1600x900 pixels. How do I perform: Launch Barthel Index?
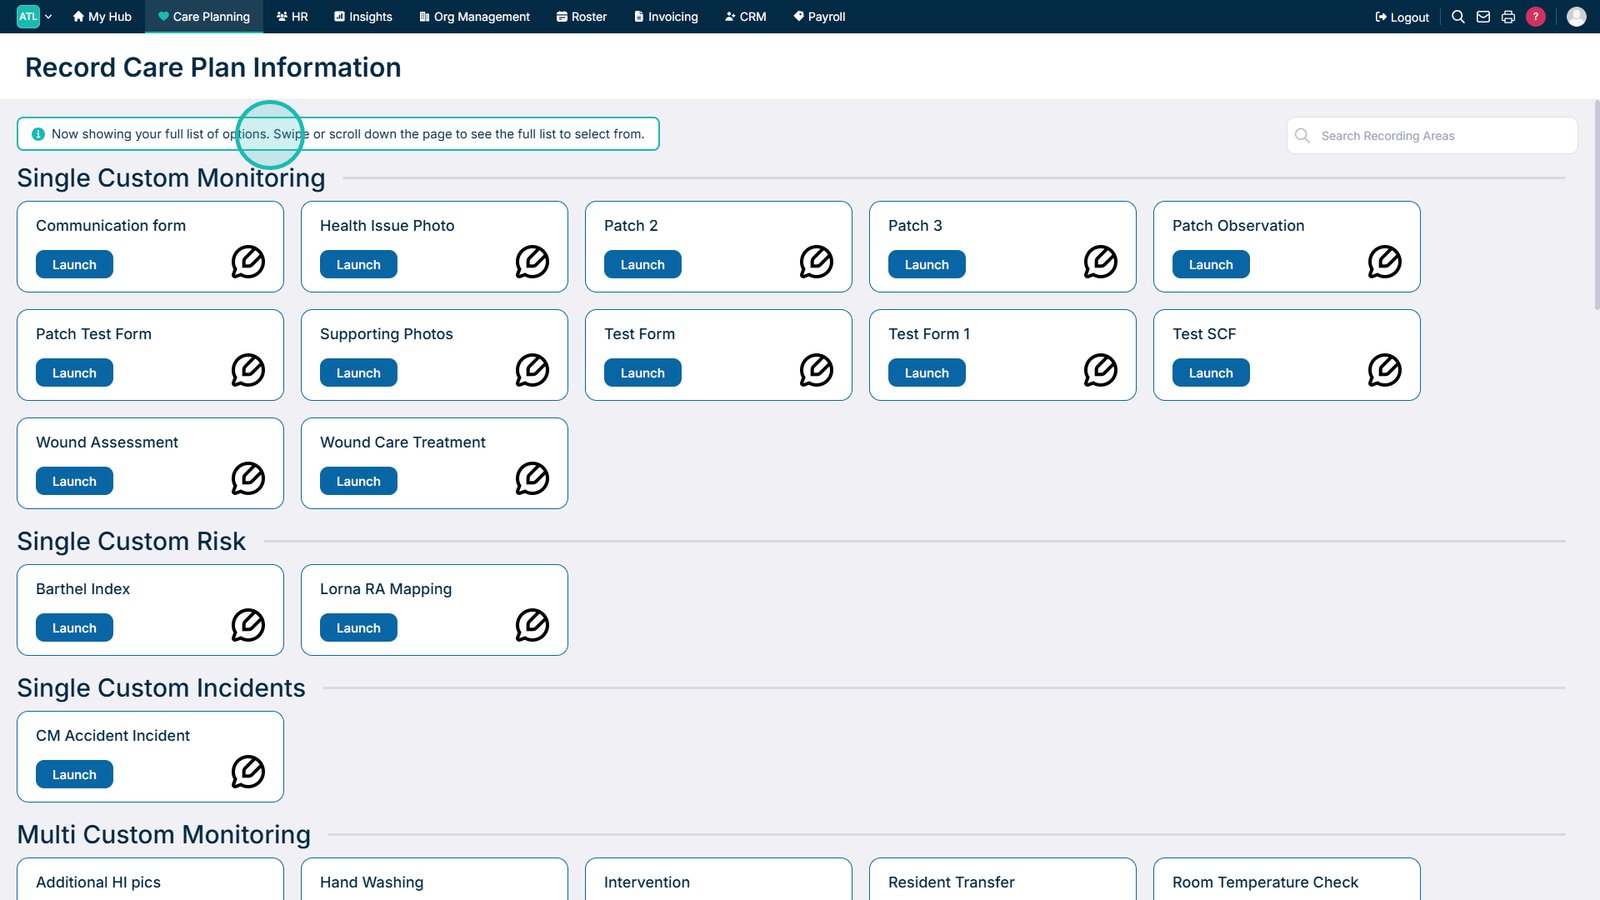coord(75,627)
